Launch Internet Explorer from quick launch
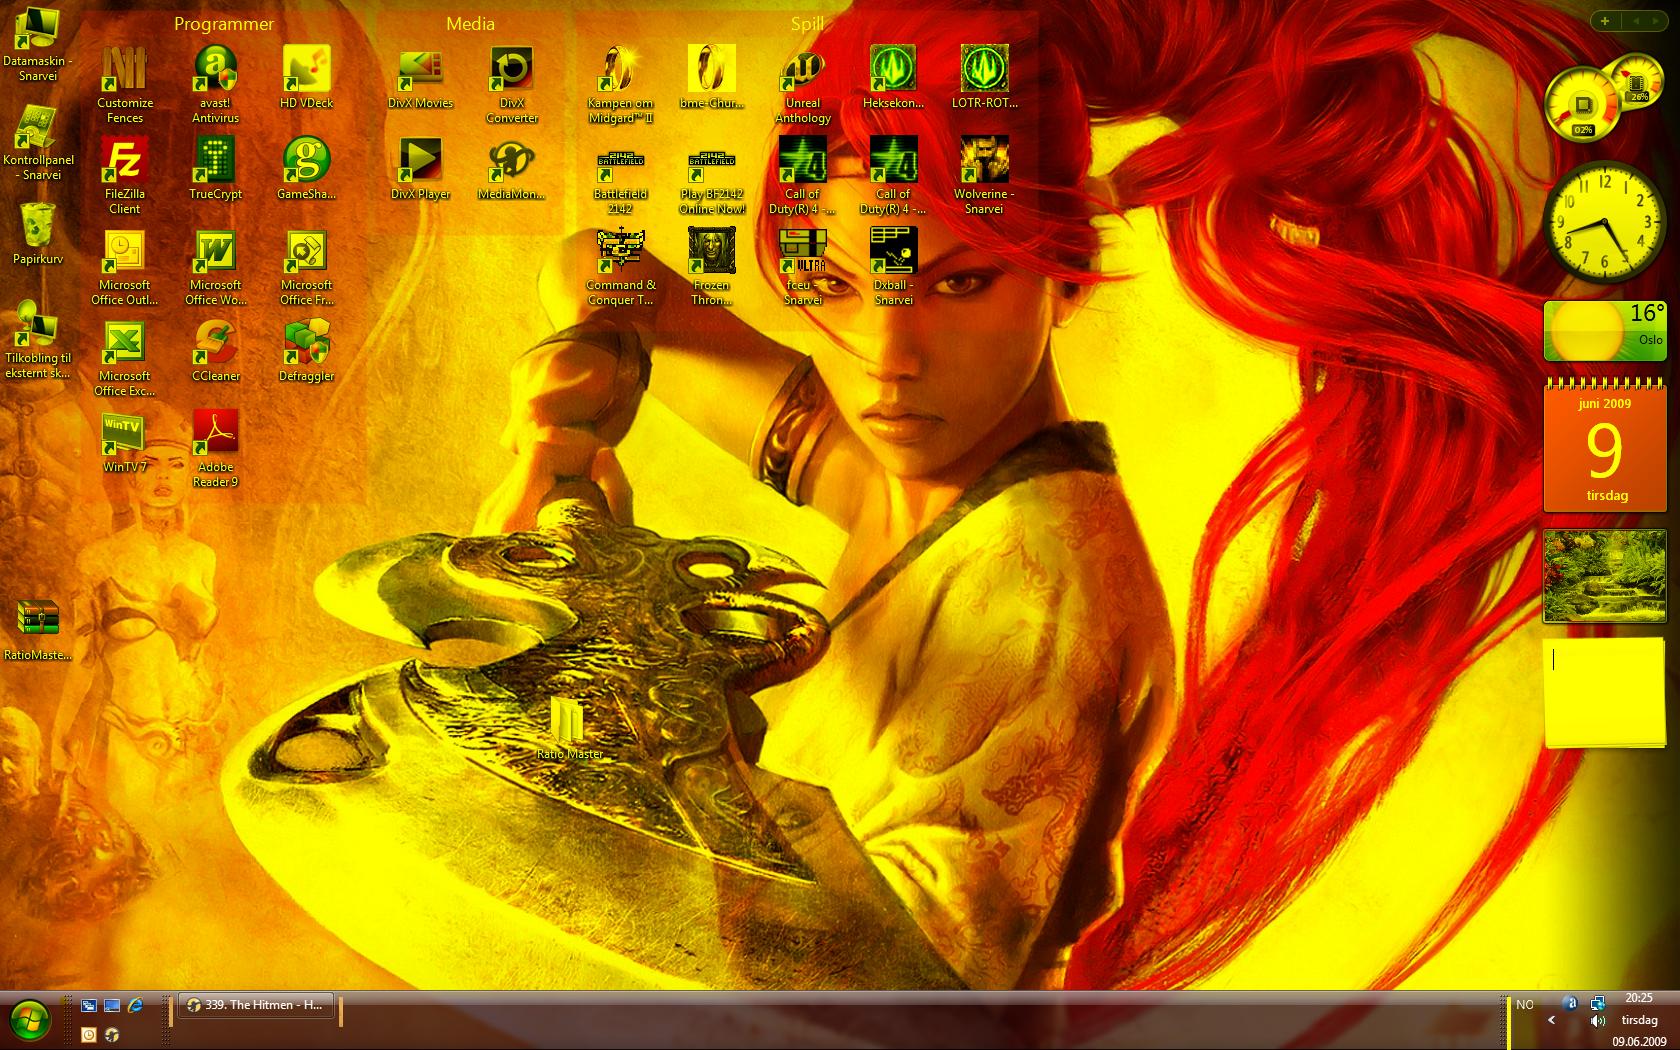Screen dimensions: 1680x1050 pos(135,1006)
